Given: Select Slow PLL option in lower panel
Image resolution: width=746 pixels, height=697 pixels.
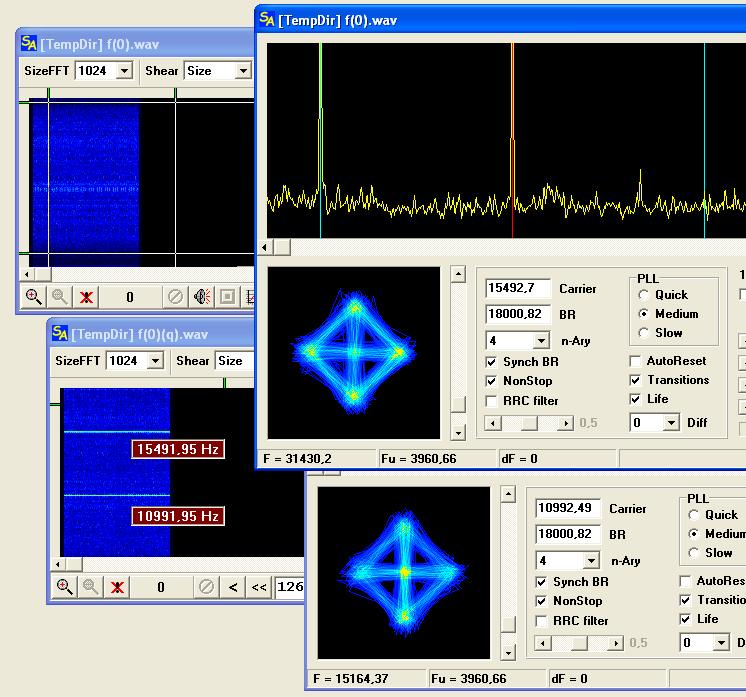Looking at the screenshot, I should [693, 553].
